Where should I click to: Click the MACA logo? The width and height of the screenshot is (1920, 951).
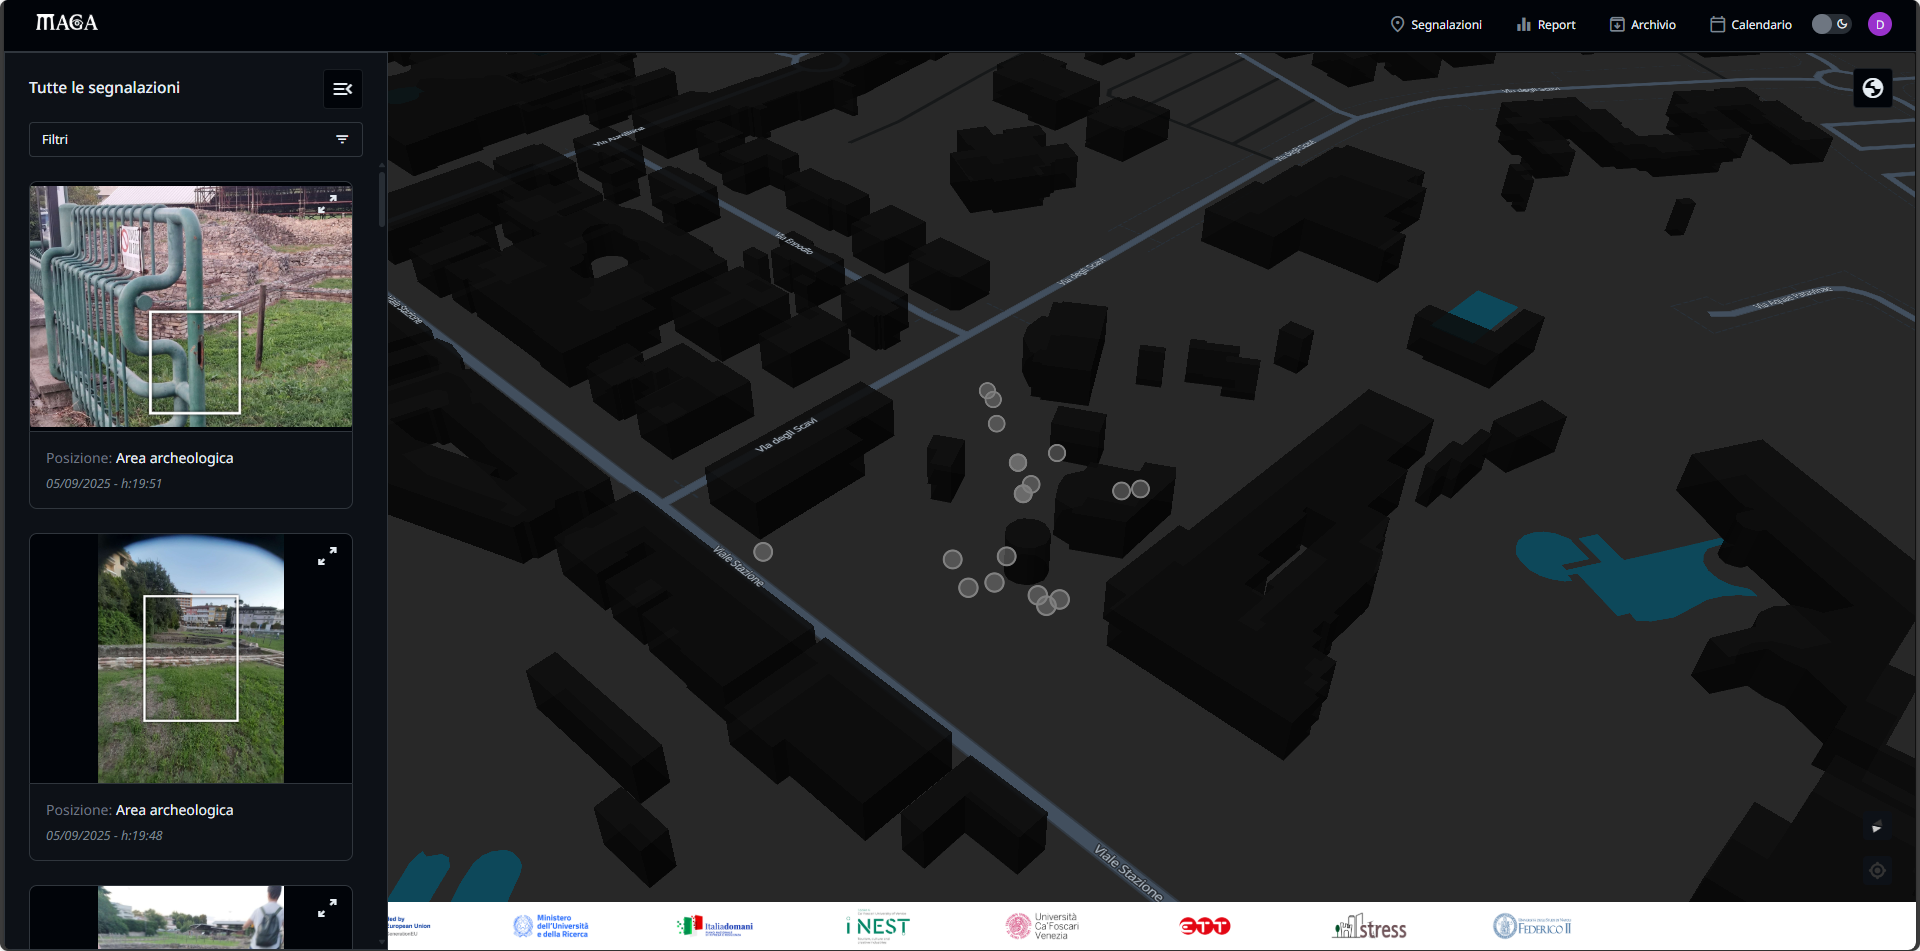click(x=66, y=22)
